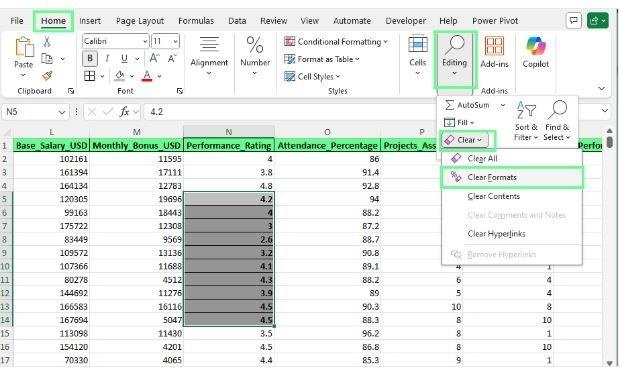
Task: Apply the Fill Color bucket
Action: click(x=120, y=75)
